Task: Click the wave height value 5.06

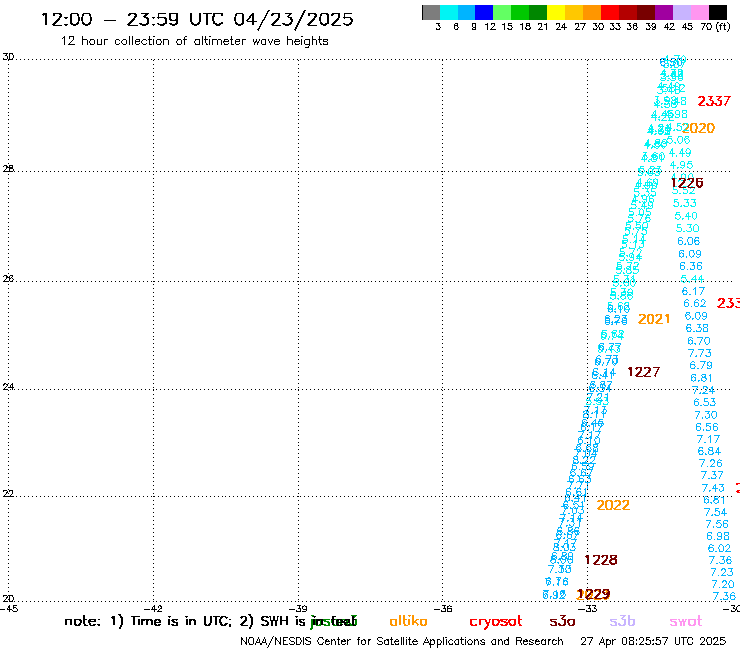Action: pos(679,140)
